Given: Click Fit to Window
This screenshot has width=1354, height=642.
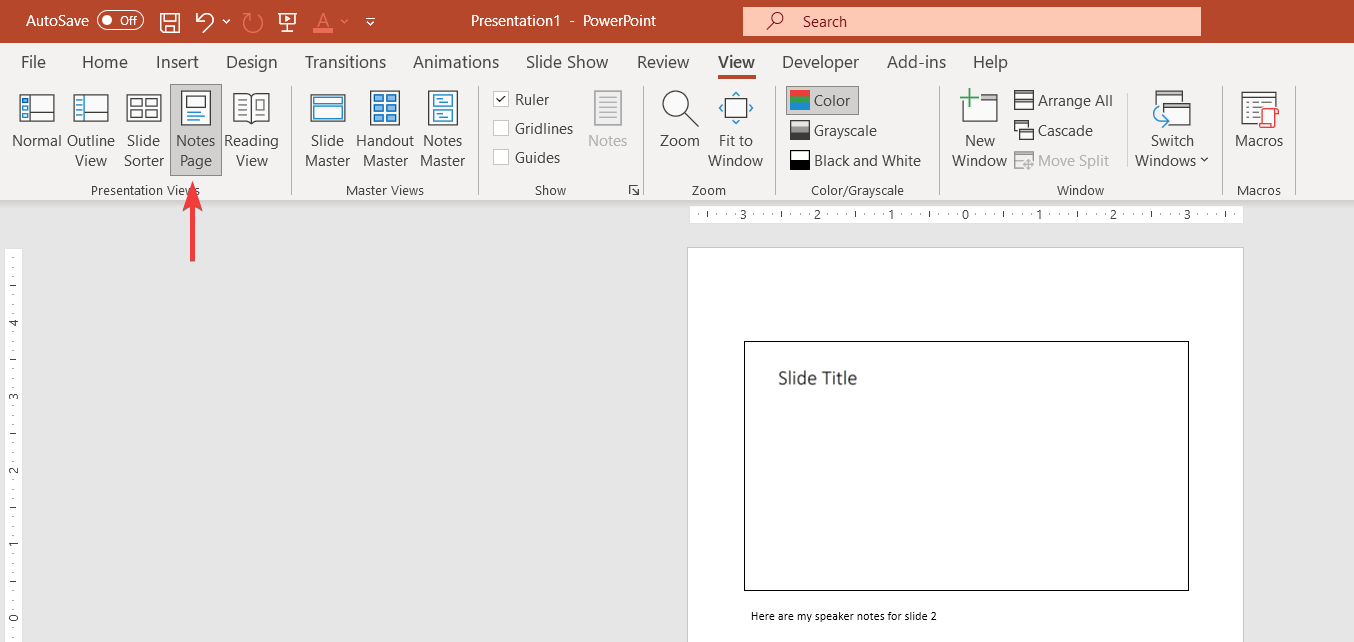Looking at the screenshot, I should (x=735, y=127).
